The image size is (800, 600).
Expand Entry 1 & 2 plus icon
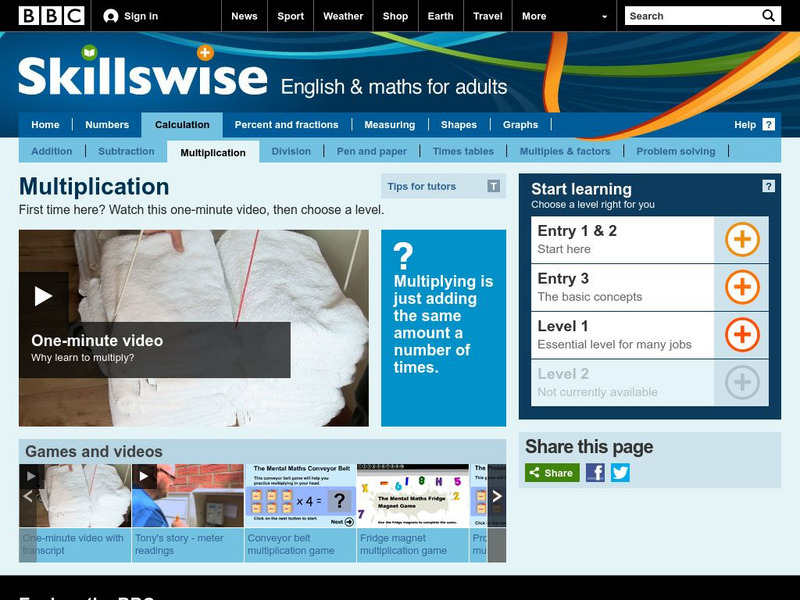[x=742, y=239]
